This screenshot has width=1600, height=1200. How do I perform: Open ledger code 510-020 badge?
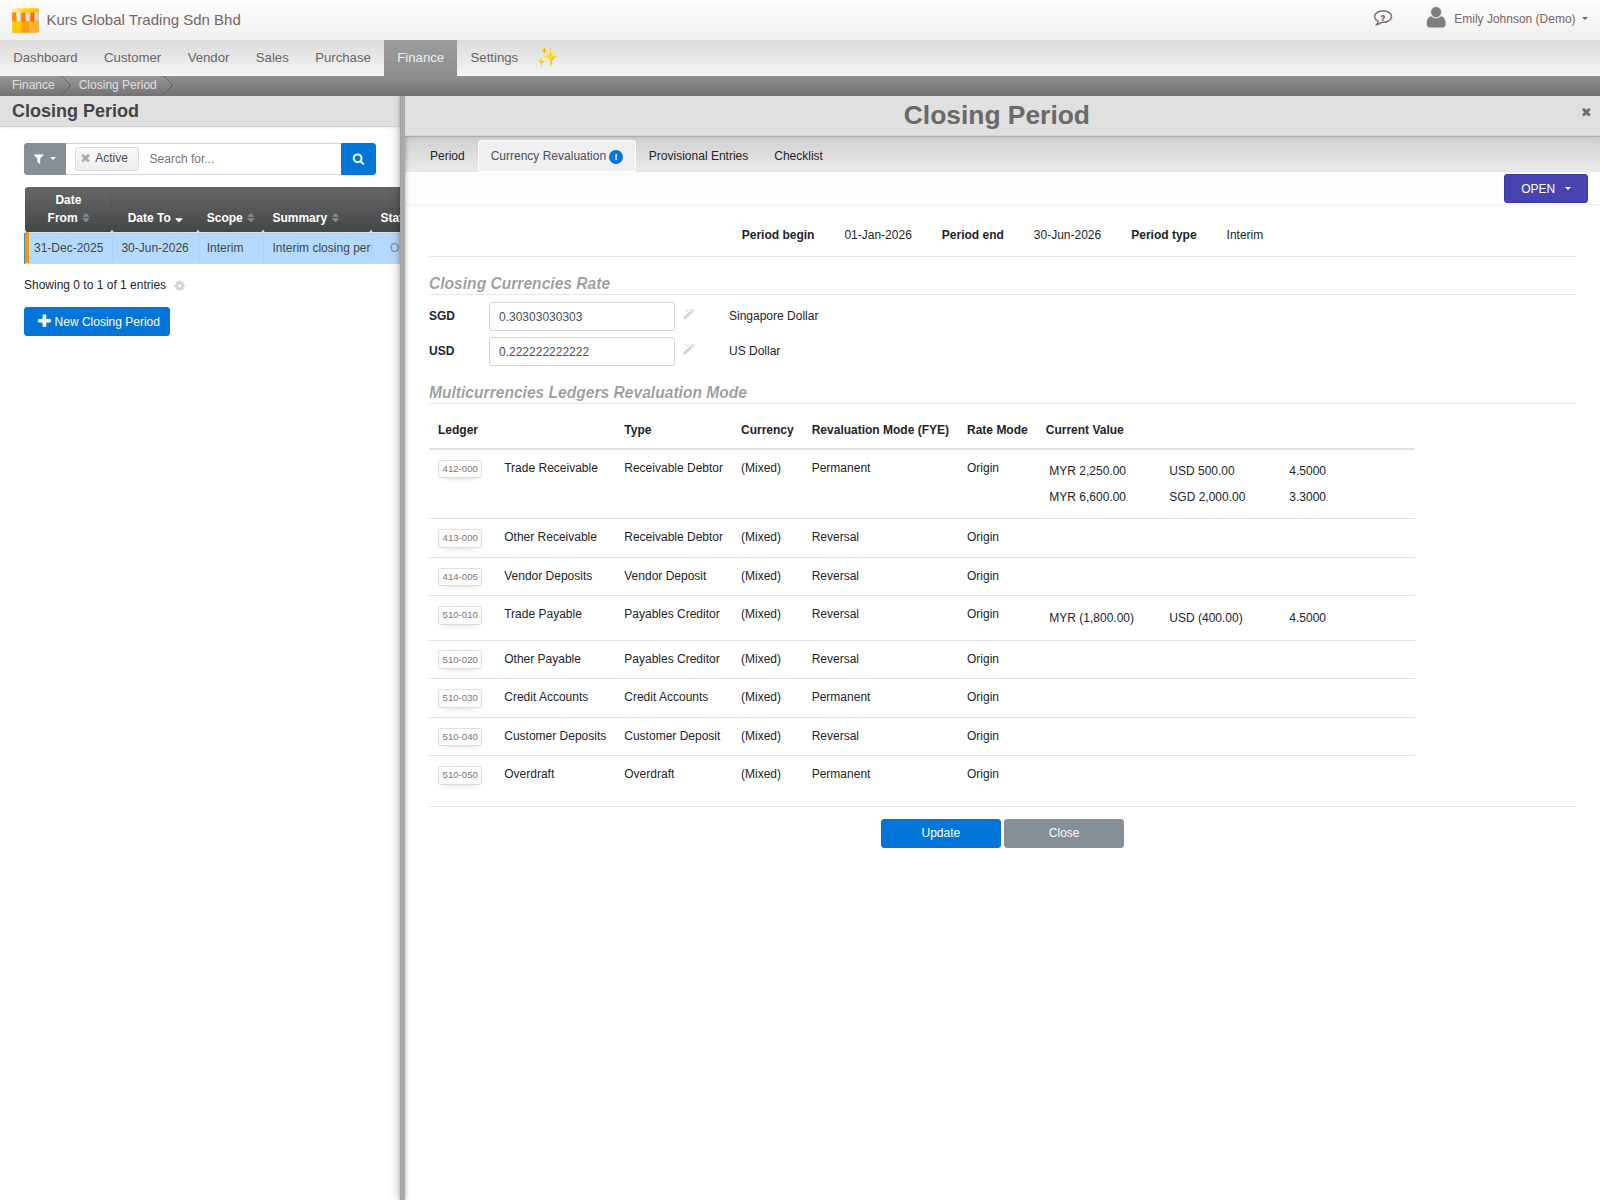[460, 660]
